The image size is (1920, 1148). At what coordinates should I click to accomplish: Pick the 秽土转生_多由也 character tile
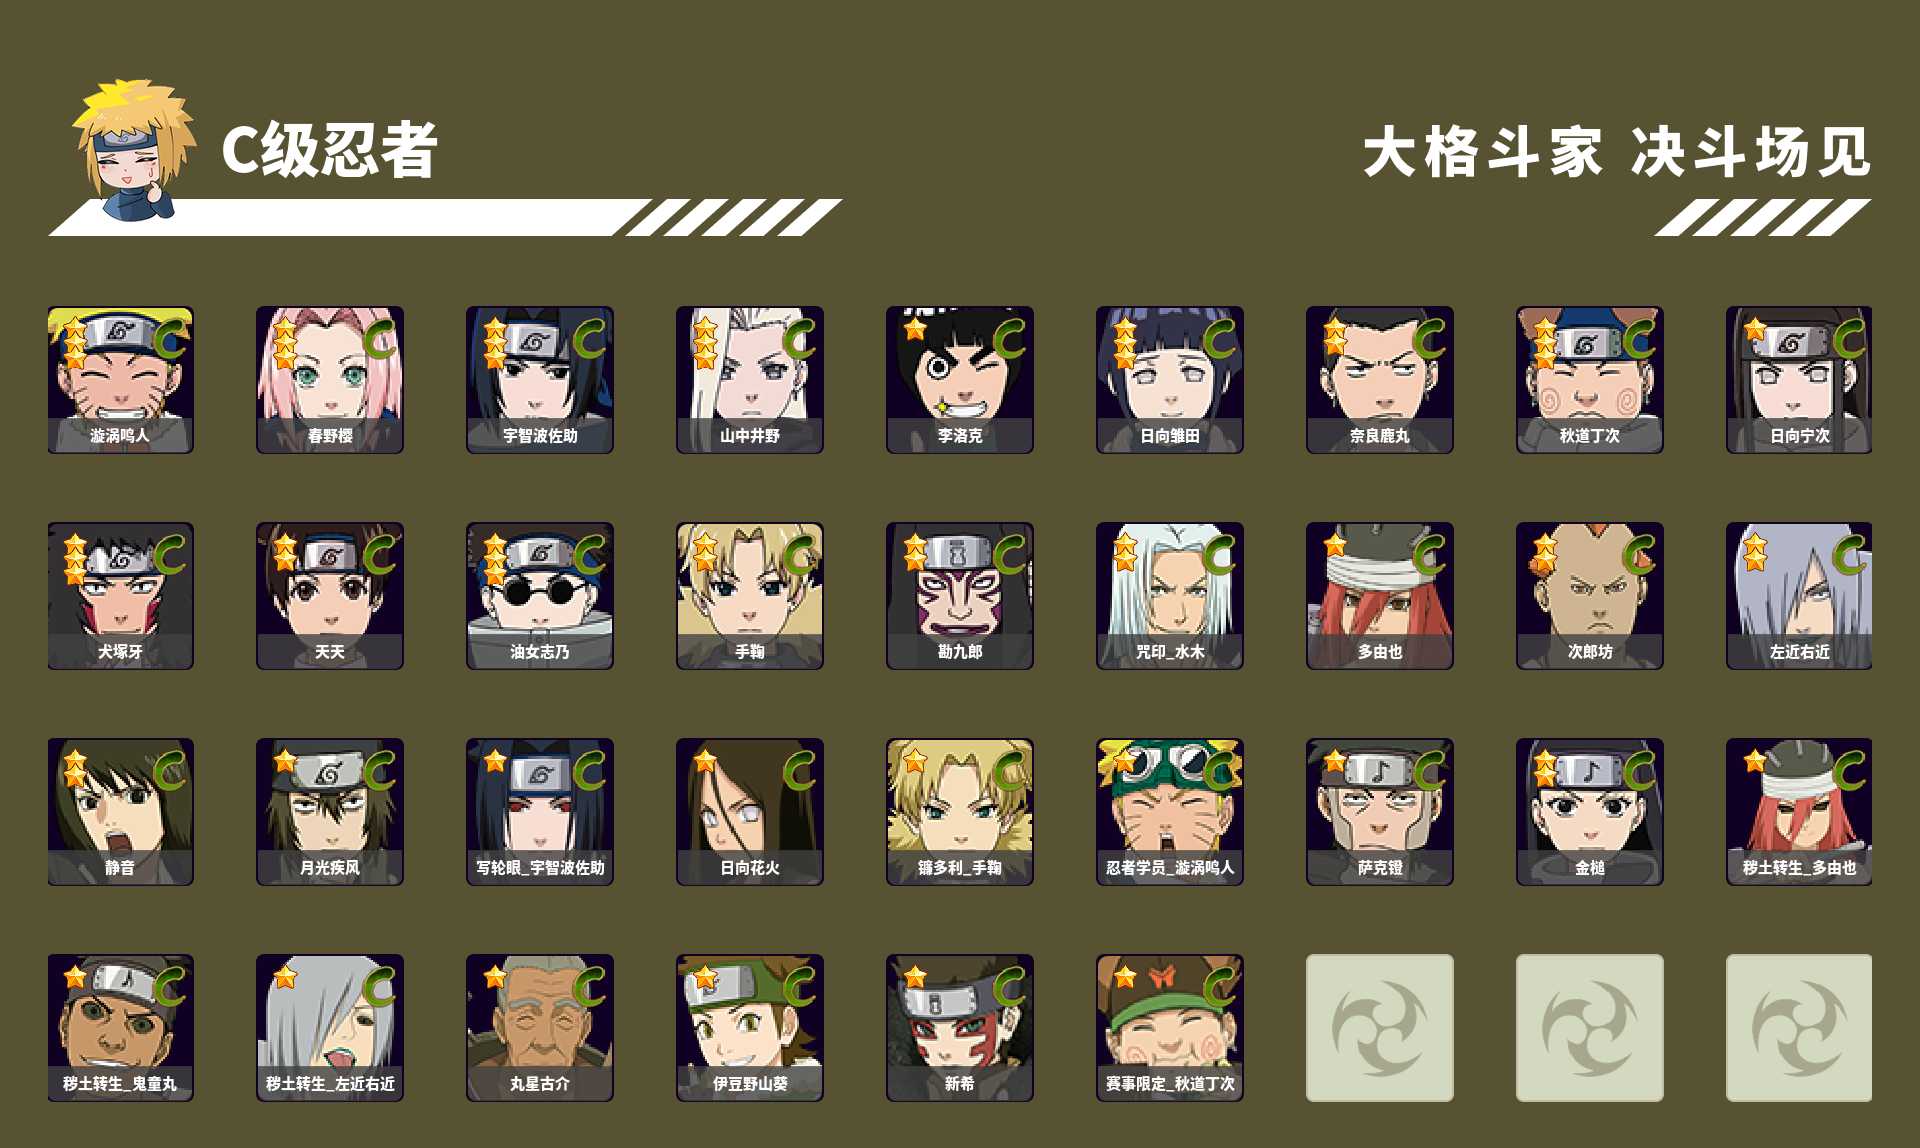pyautogui.click(x=1799, y=812)
